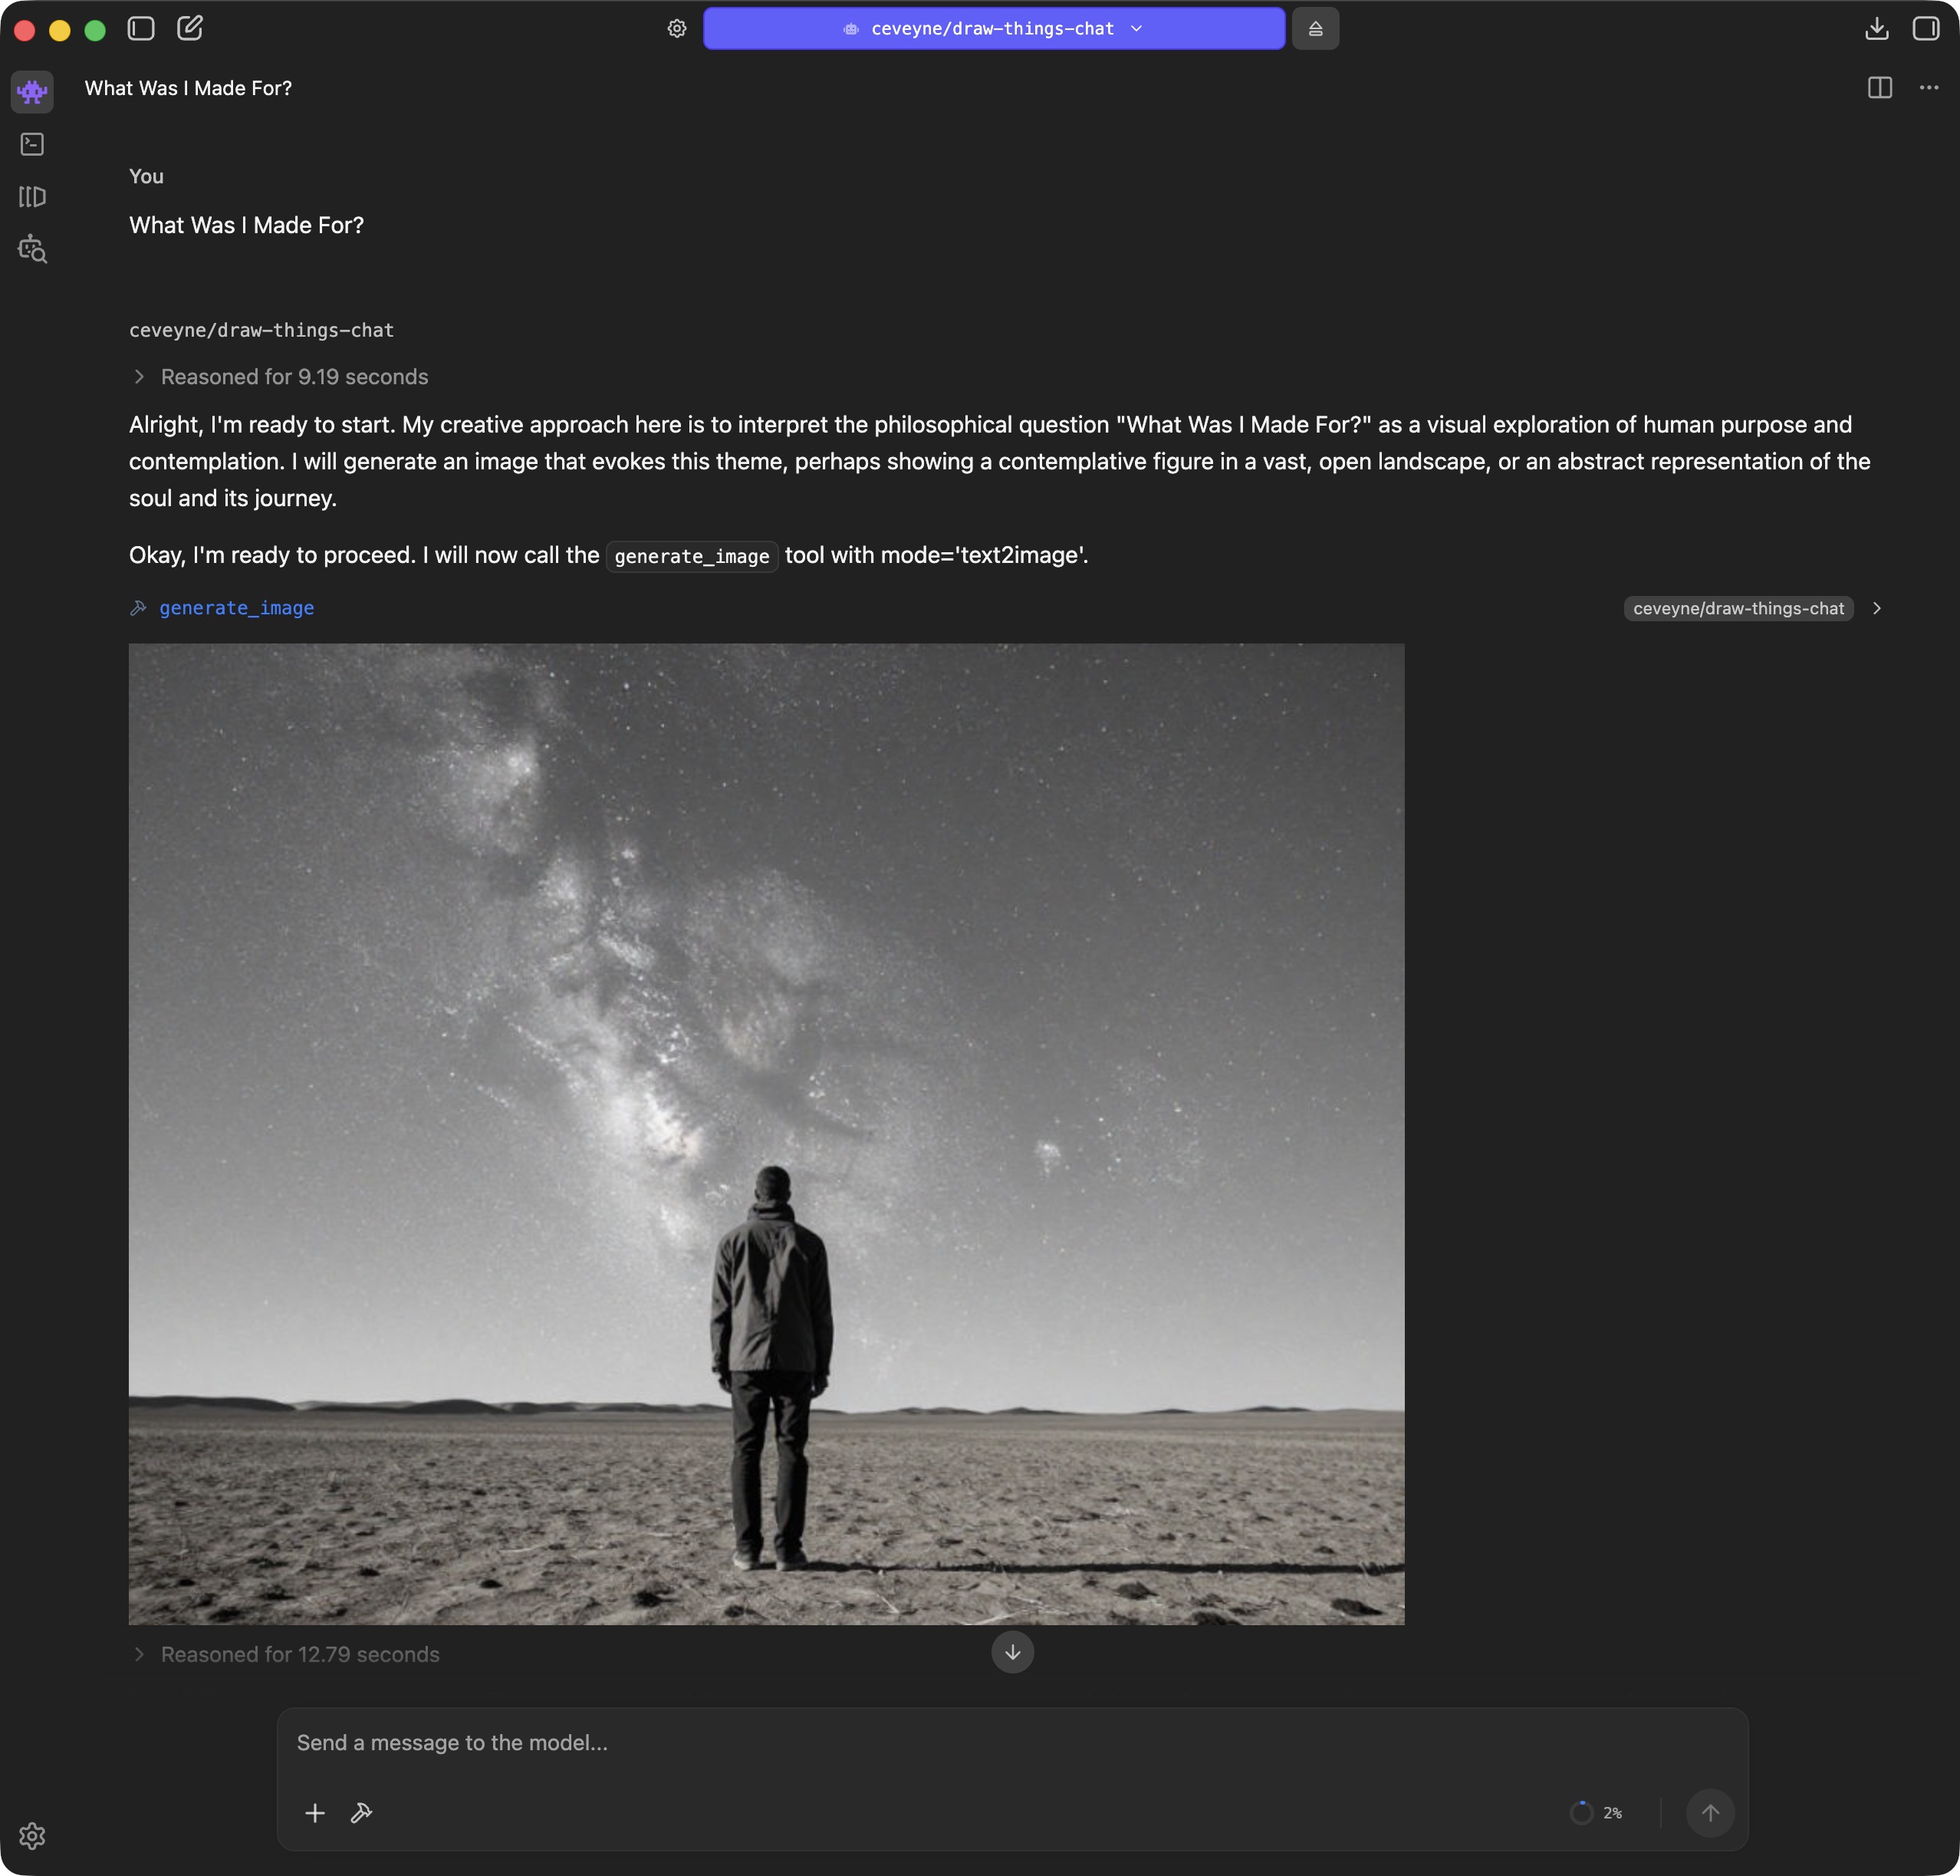Open My Models folder icon

[x=32, y=196]
